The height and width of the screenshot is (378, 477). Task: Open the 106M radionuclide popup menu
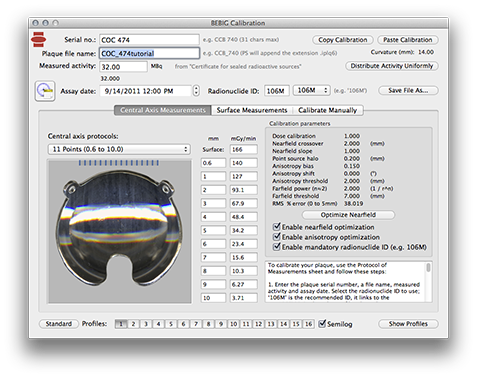(312, 90)
